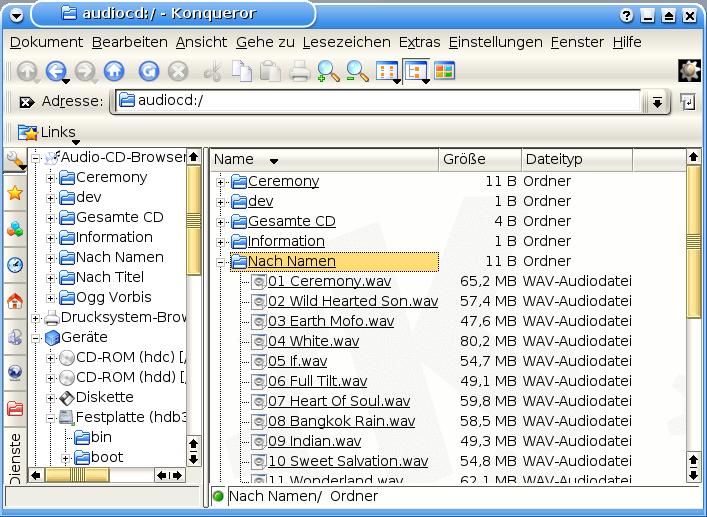Click the Stop loading icon
The height and width of the screenshot is (517, 707).
pos(178,71)
